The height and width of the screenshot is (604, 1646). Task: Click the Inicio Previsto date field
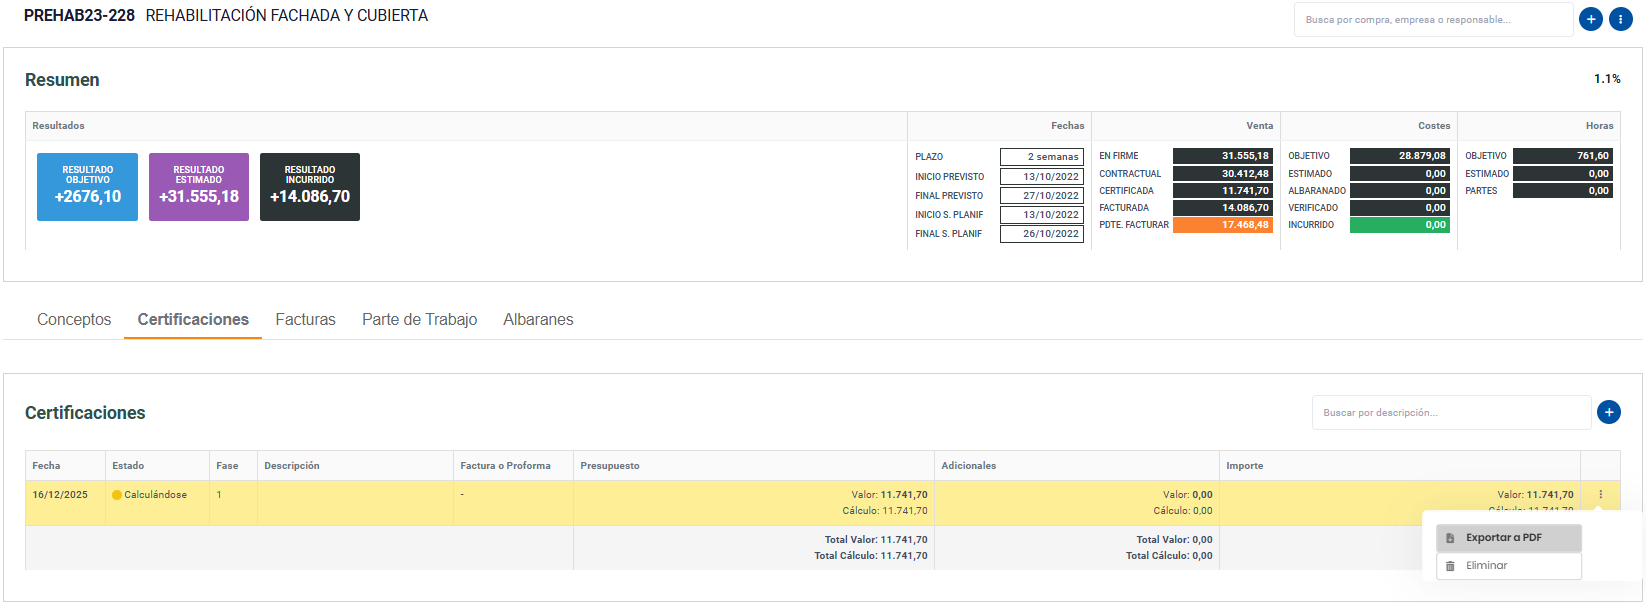tap(1041, 177)
